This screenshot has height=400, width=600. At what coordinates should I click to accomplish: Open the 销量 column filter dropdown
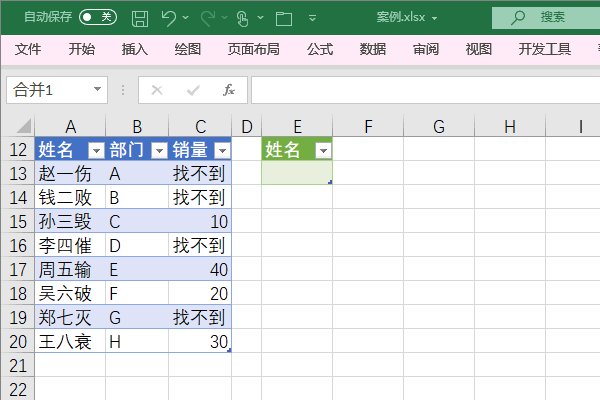pyautogui.click(x=222, y=150)
